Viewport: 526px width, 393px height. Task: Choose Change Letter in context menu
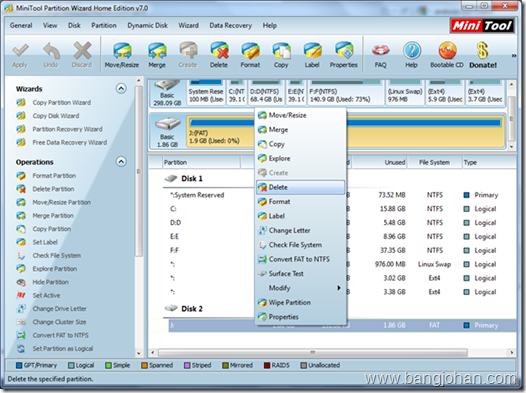click(301, 231)
